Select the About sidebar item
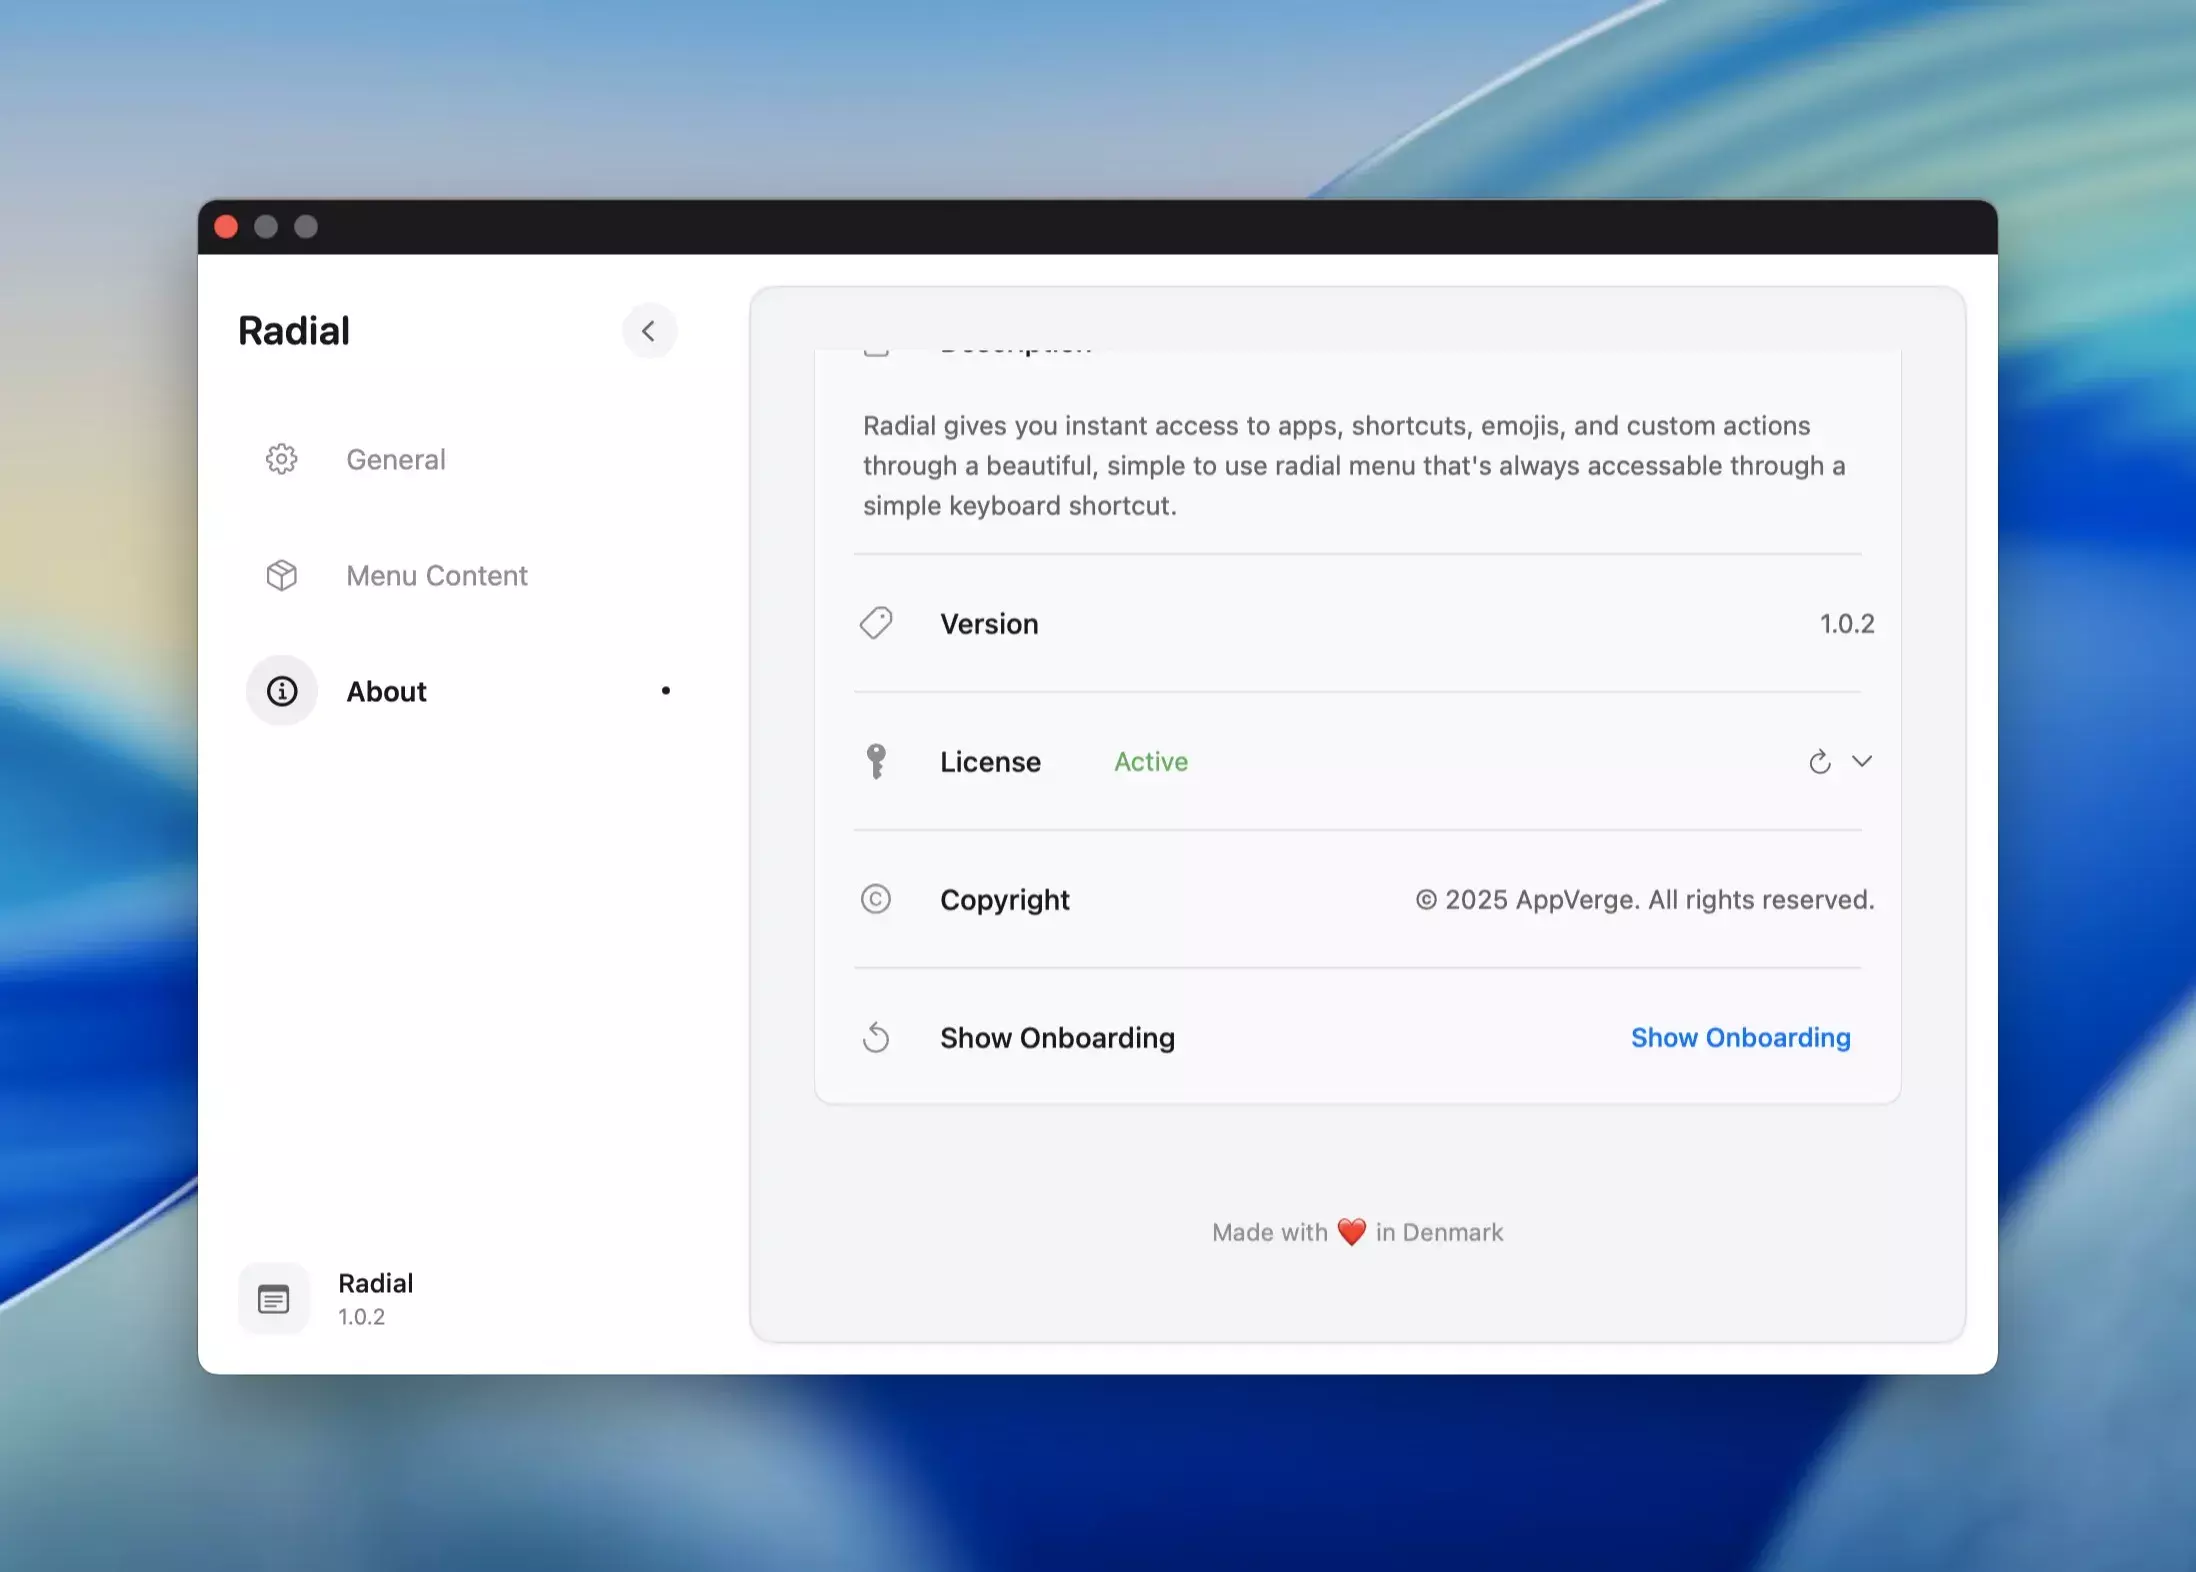2196x1572 pixels. pyautogui.click(x=387, y=691)
